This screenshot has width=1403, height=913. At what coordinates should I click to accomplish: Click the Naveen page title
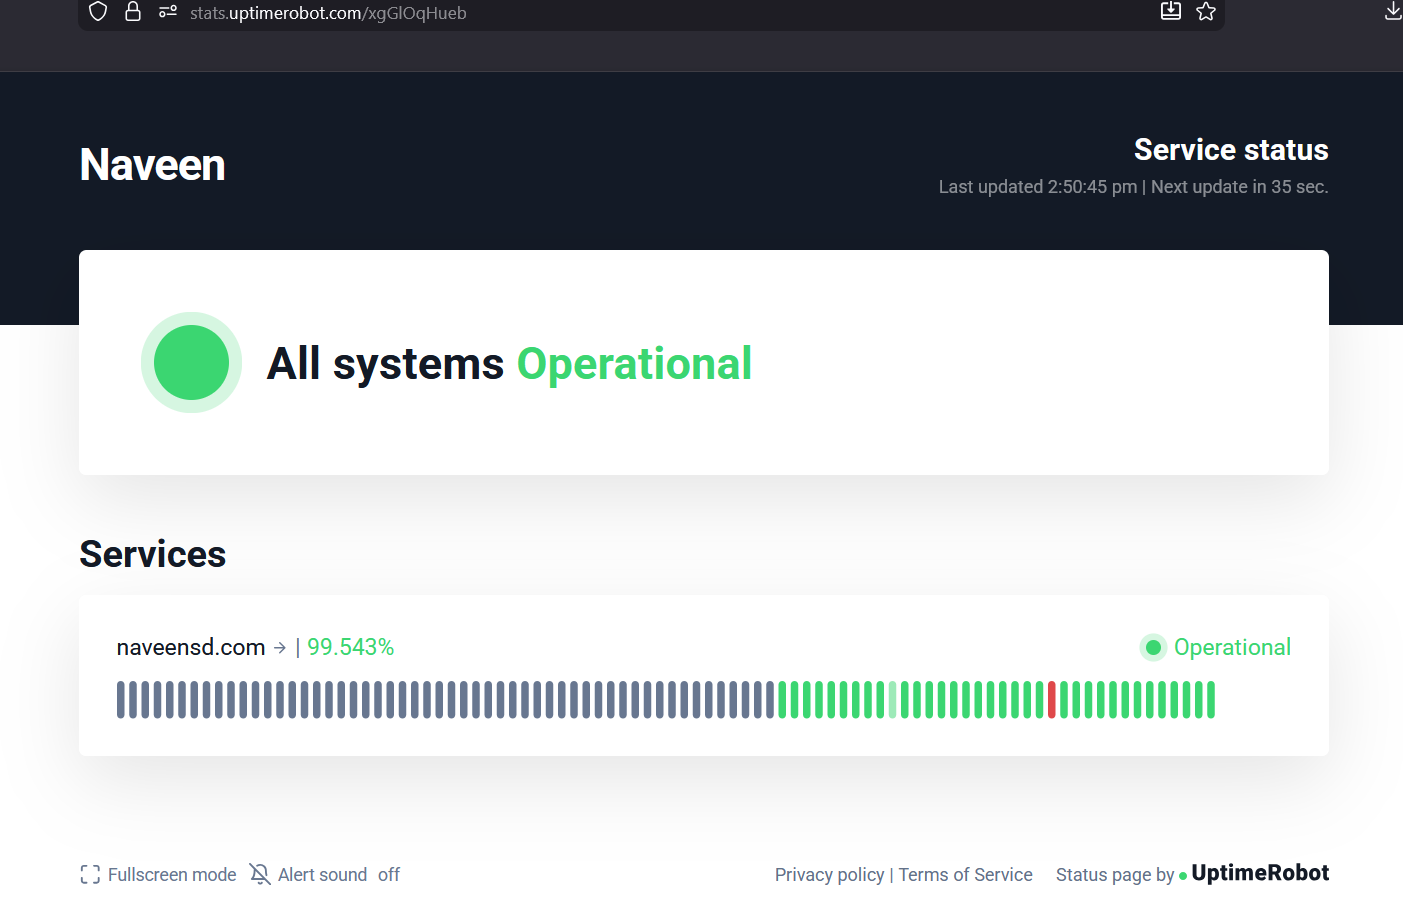[153, 165]
